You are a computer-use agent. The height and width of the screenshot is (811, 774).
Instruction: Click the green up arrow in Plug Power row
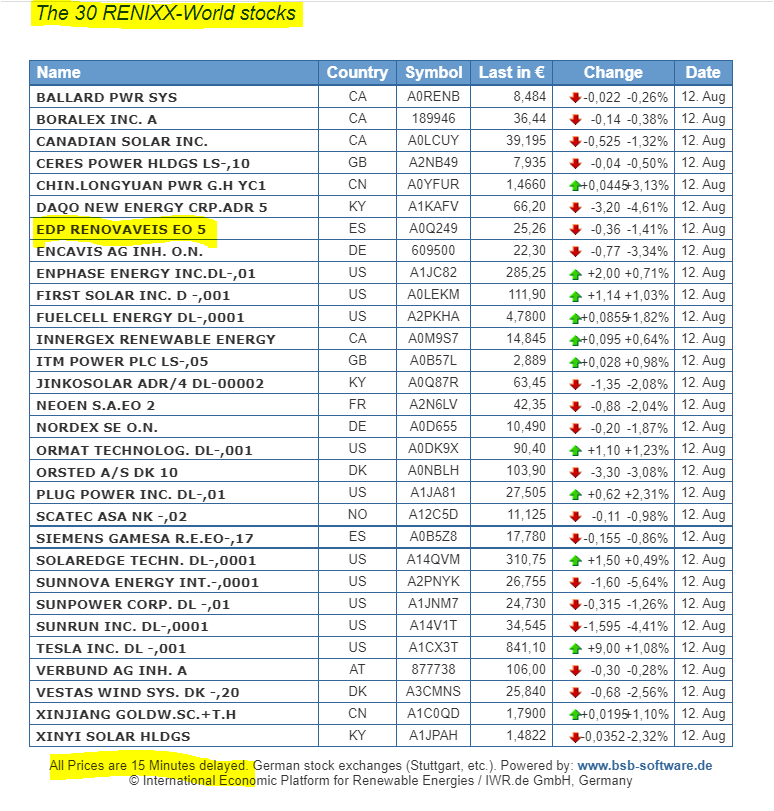click(x=575, y=494)
